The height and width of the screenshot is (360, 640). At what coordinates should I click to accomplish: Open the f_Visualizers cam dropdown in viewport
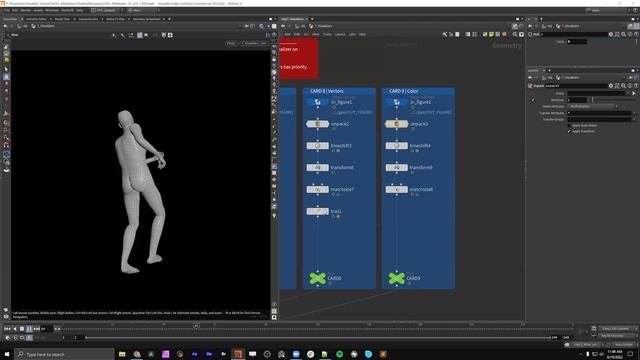pos(254,43)
